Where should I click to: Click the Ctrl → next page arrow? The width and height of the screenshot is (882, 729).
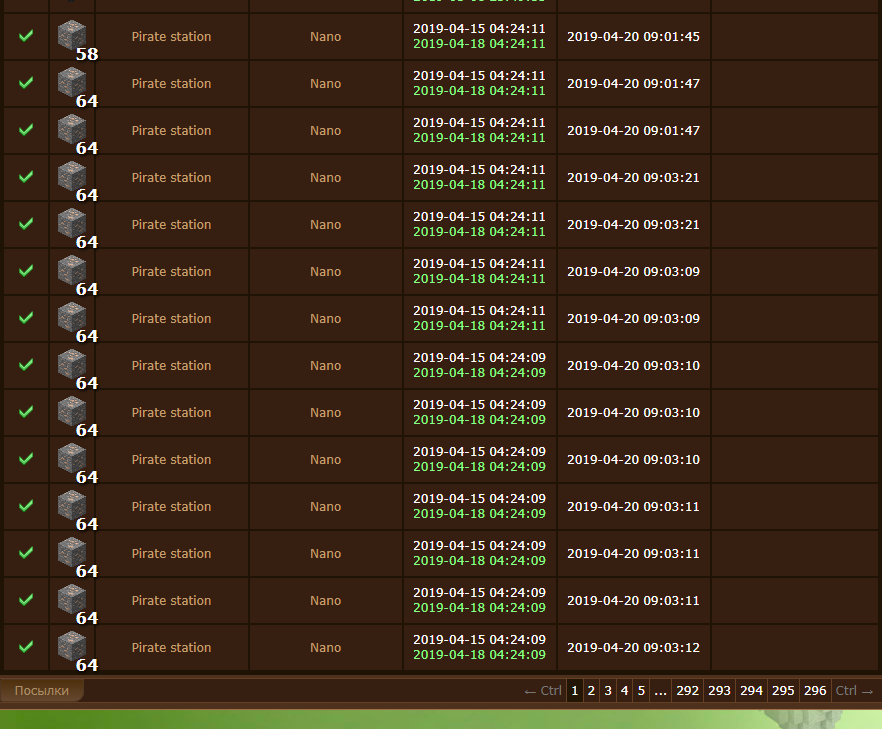pyautogui.click(x=855, y=691)
